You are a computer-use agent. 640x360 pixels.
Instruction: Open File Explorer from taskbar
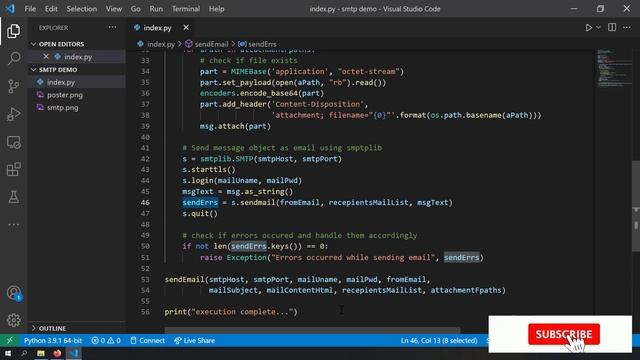tap(41, 353)
